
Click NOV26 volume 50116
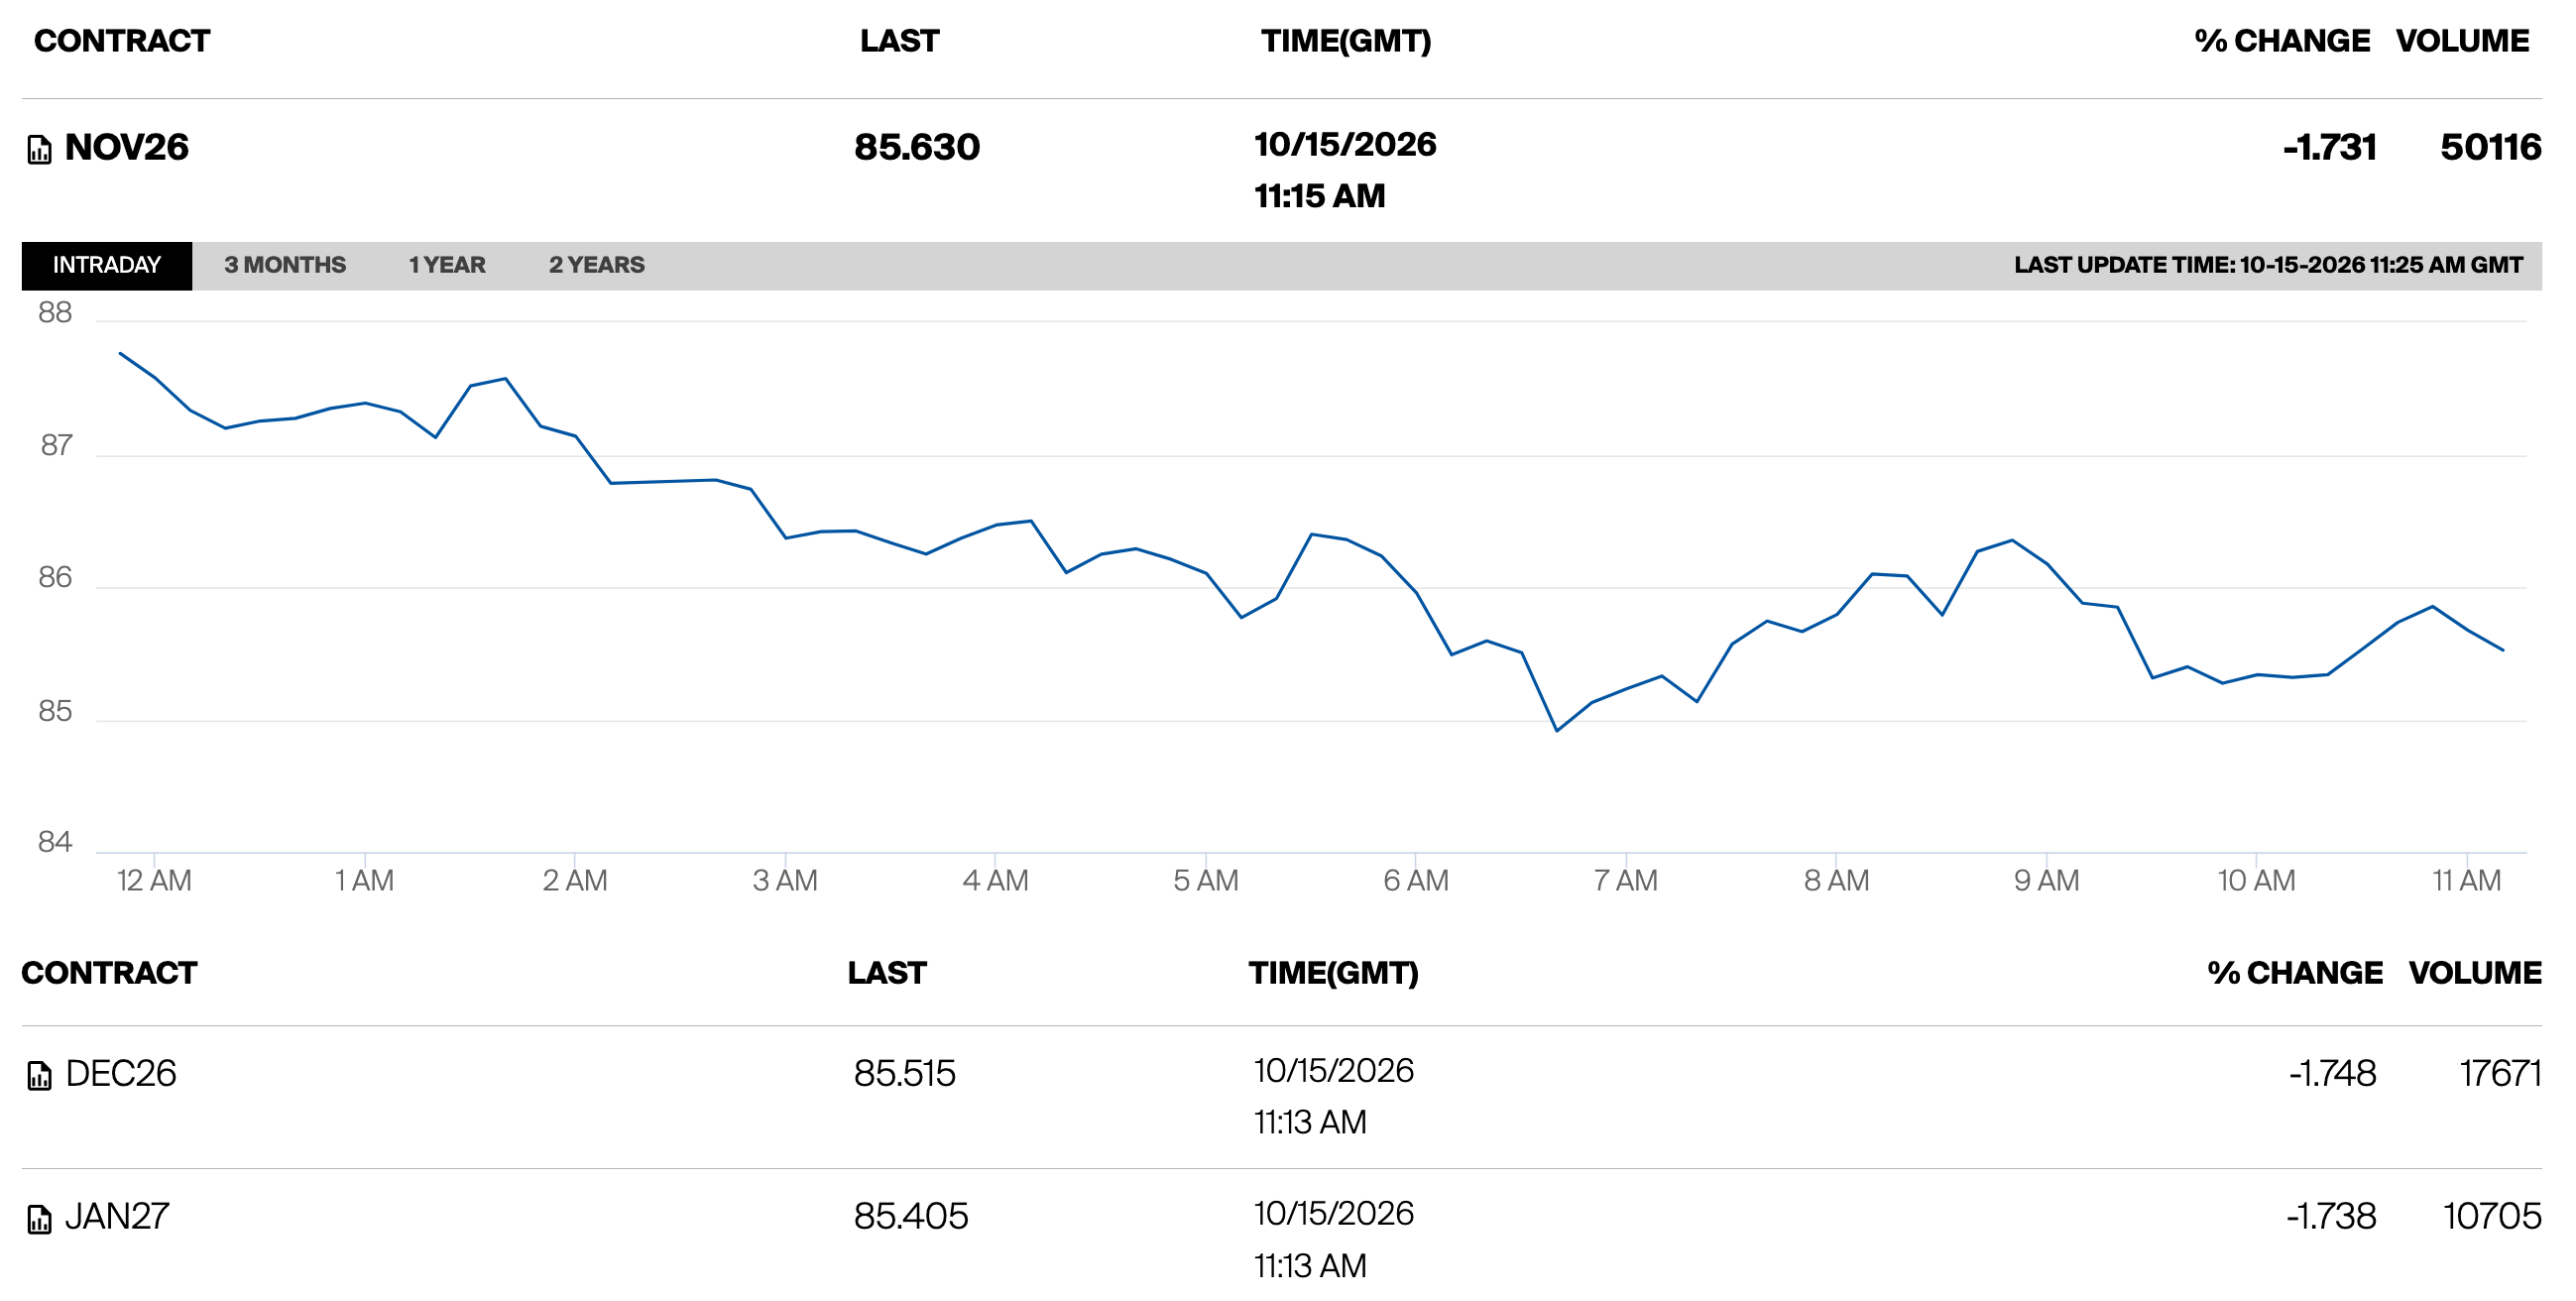(x=2490, y=147)
